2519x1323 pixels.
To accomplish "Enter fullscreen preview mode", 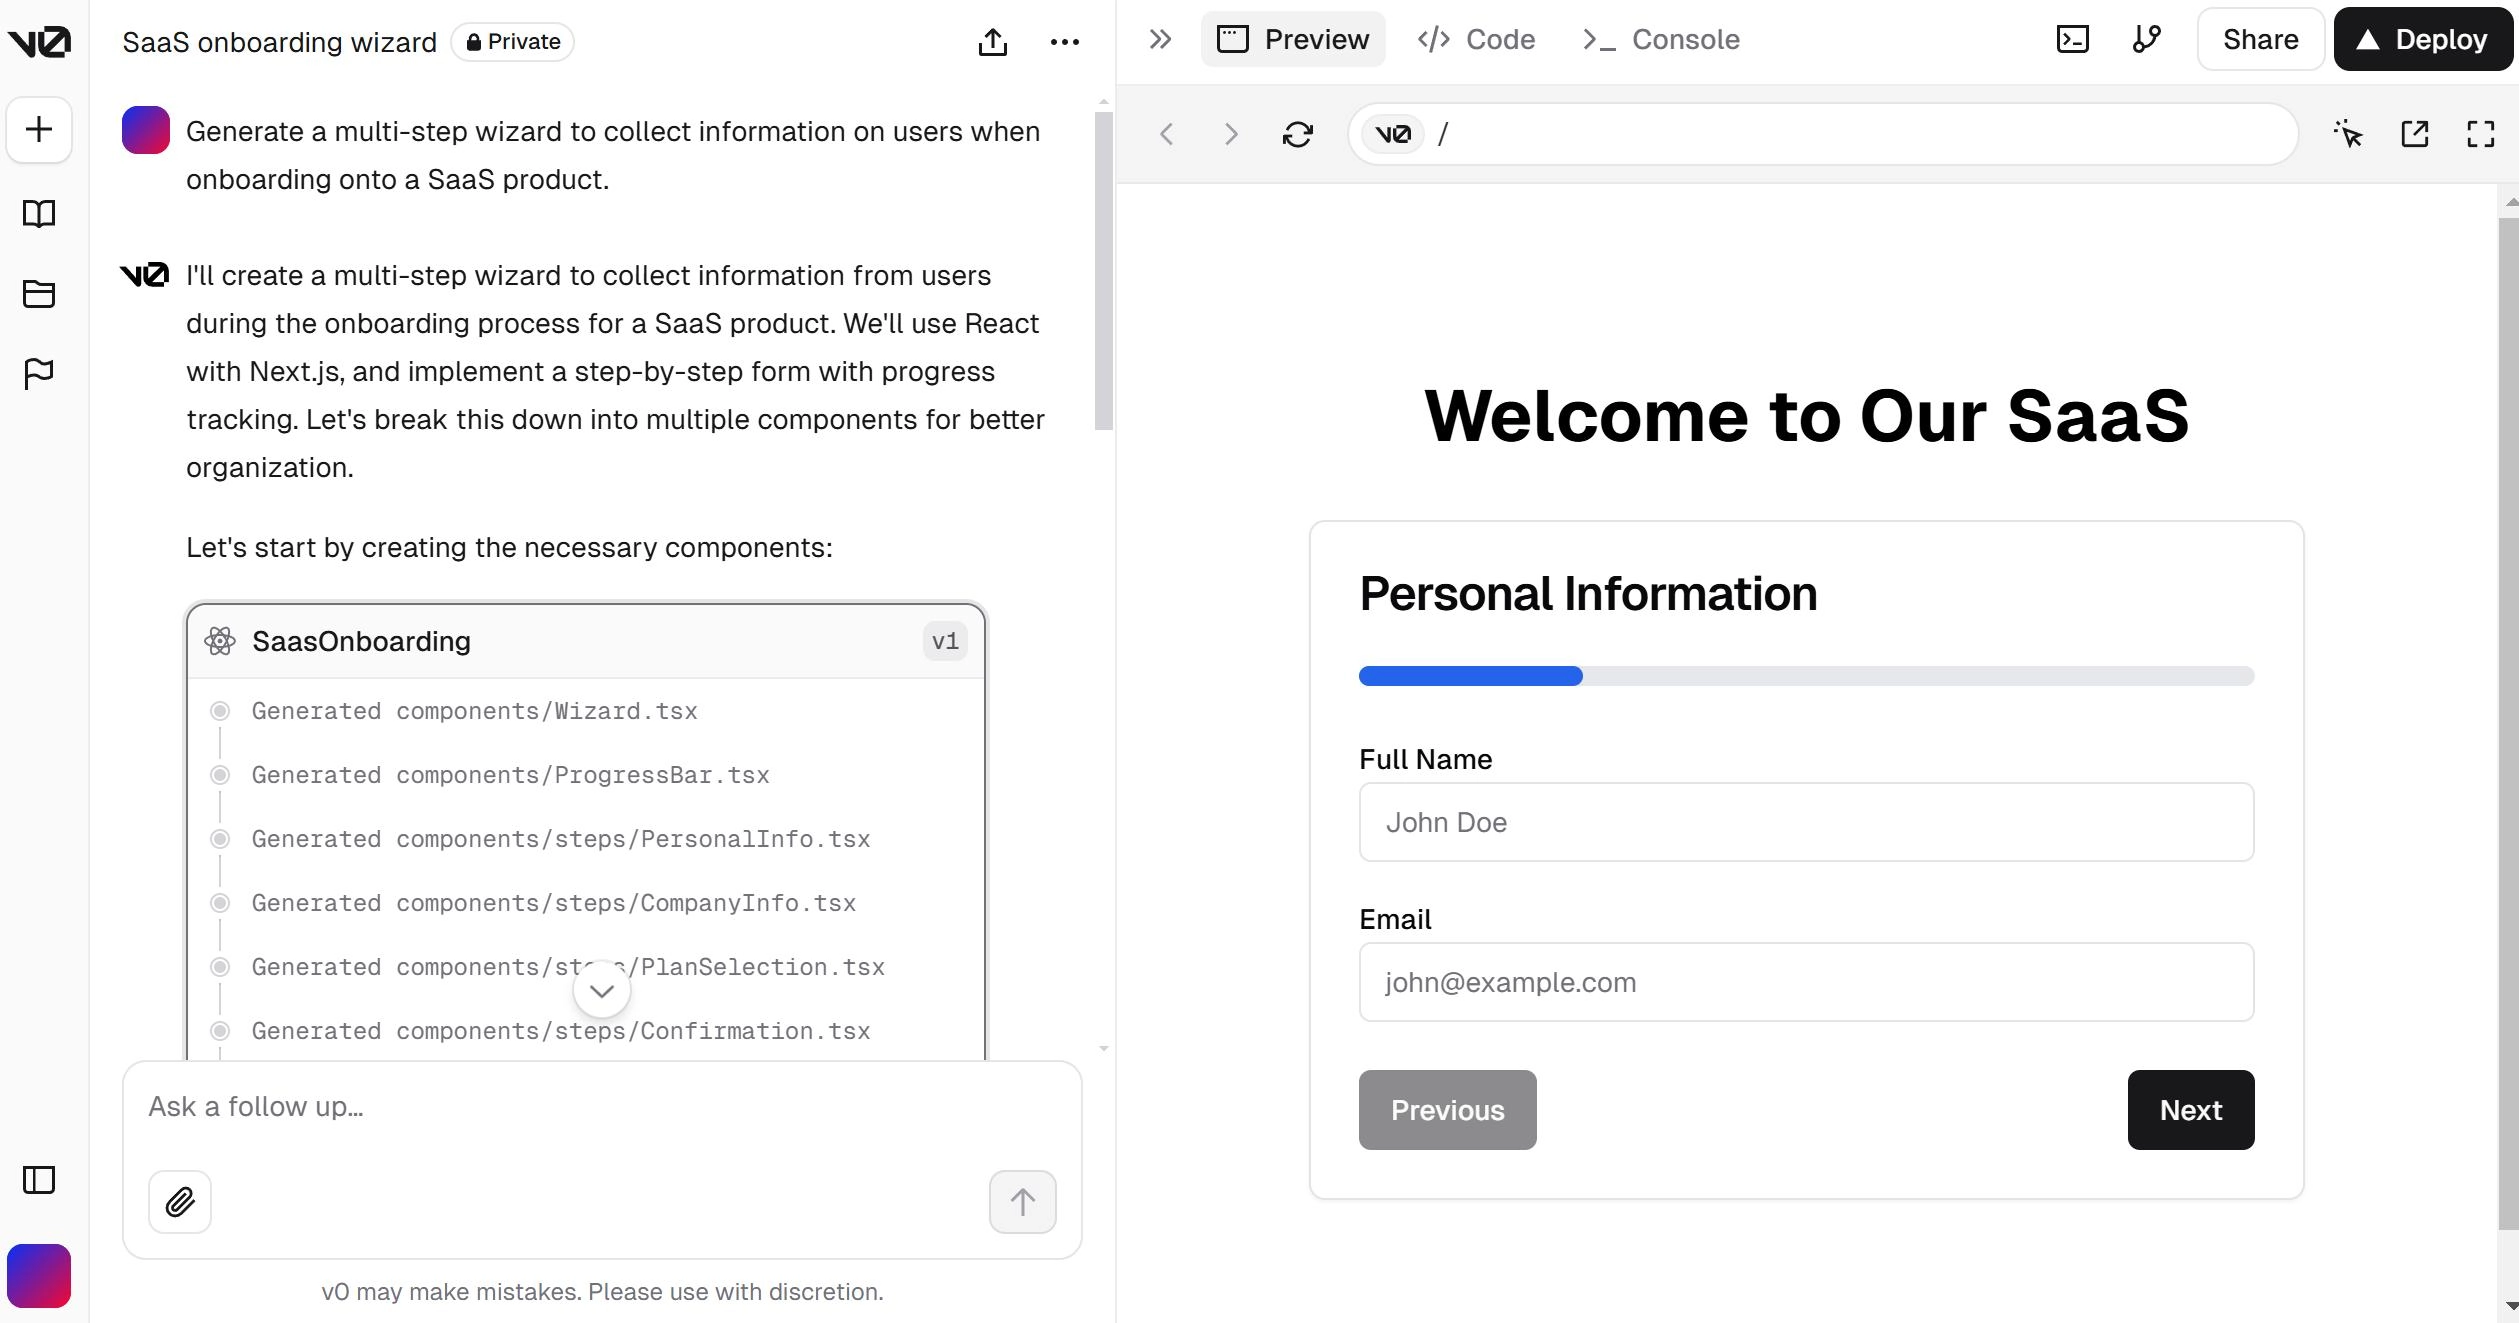I will coord(2480,134).
